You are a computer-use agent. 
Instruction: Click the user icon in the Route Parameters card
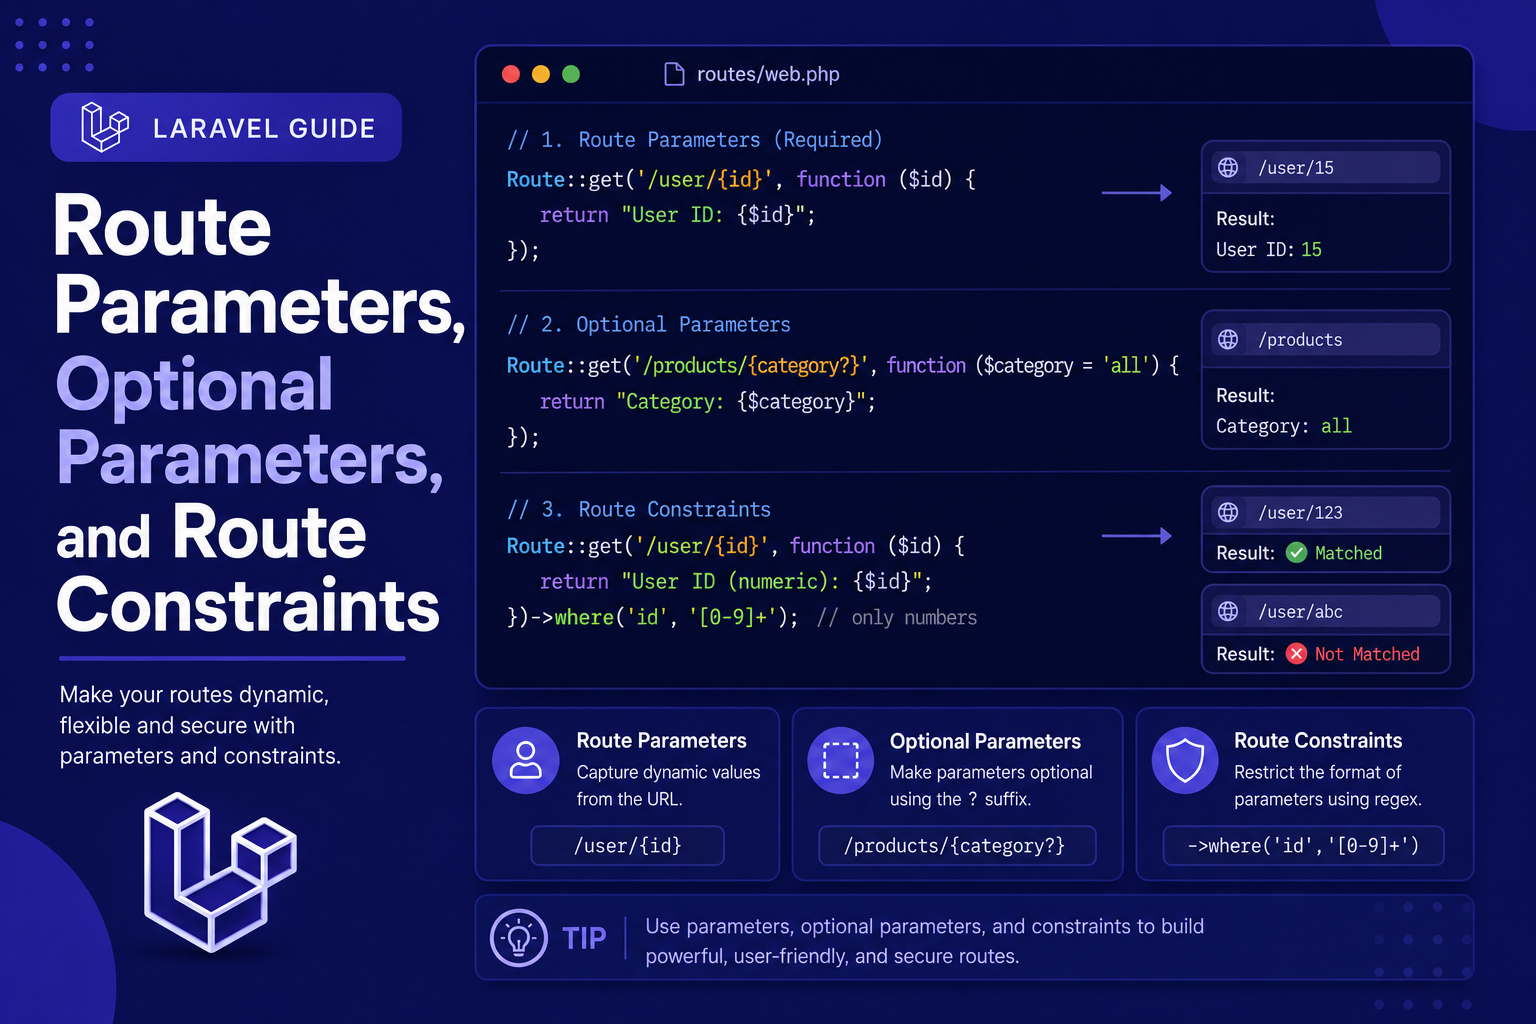click(x=526, y=760)
